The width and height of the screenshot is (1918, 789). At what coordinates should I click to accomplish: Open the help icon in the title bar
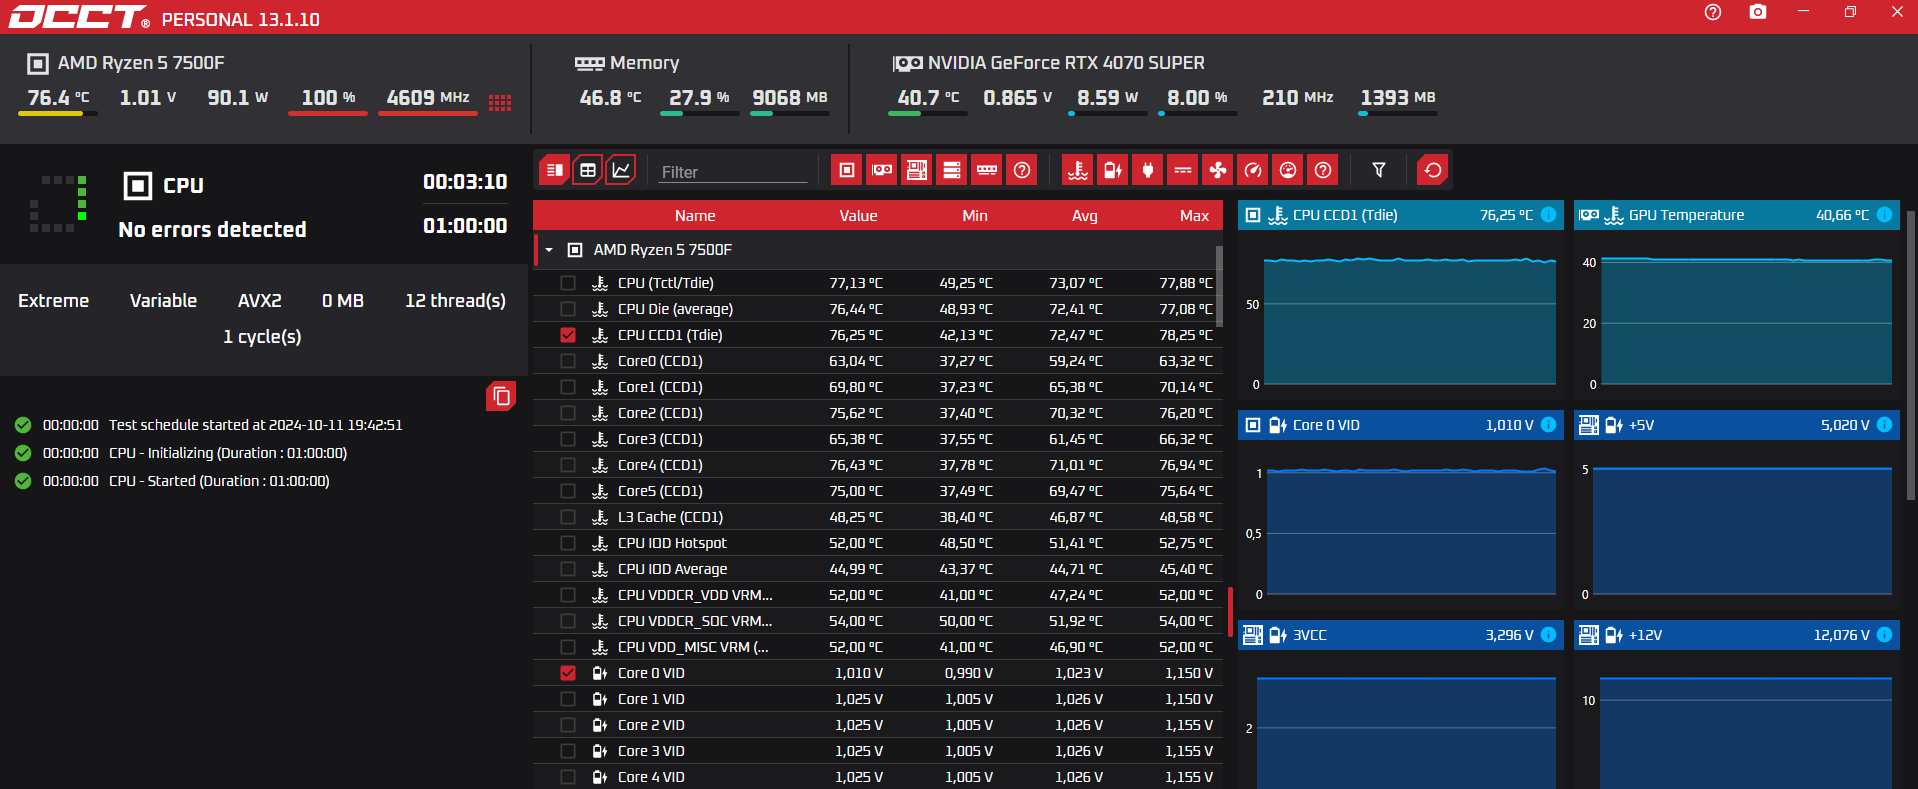point(1713,12)
